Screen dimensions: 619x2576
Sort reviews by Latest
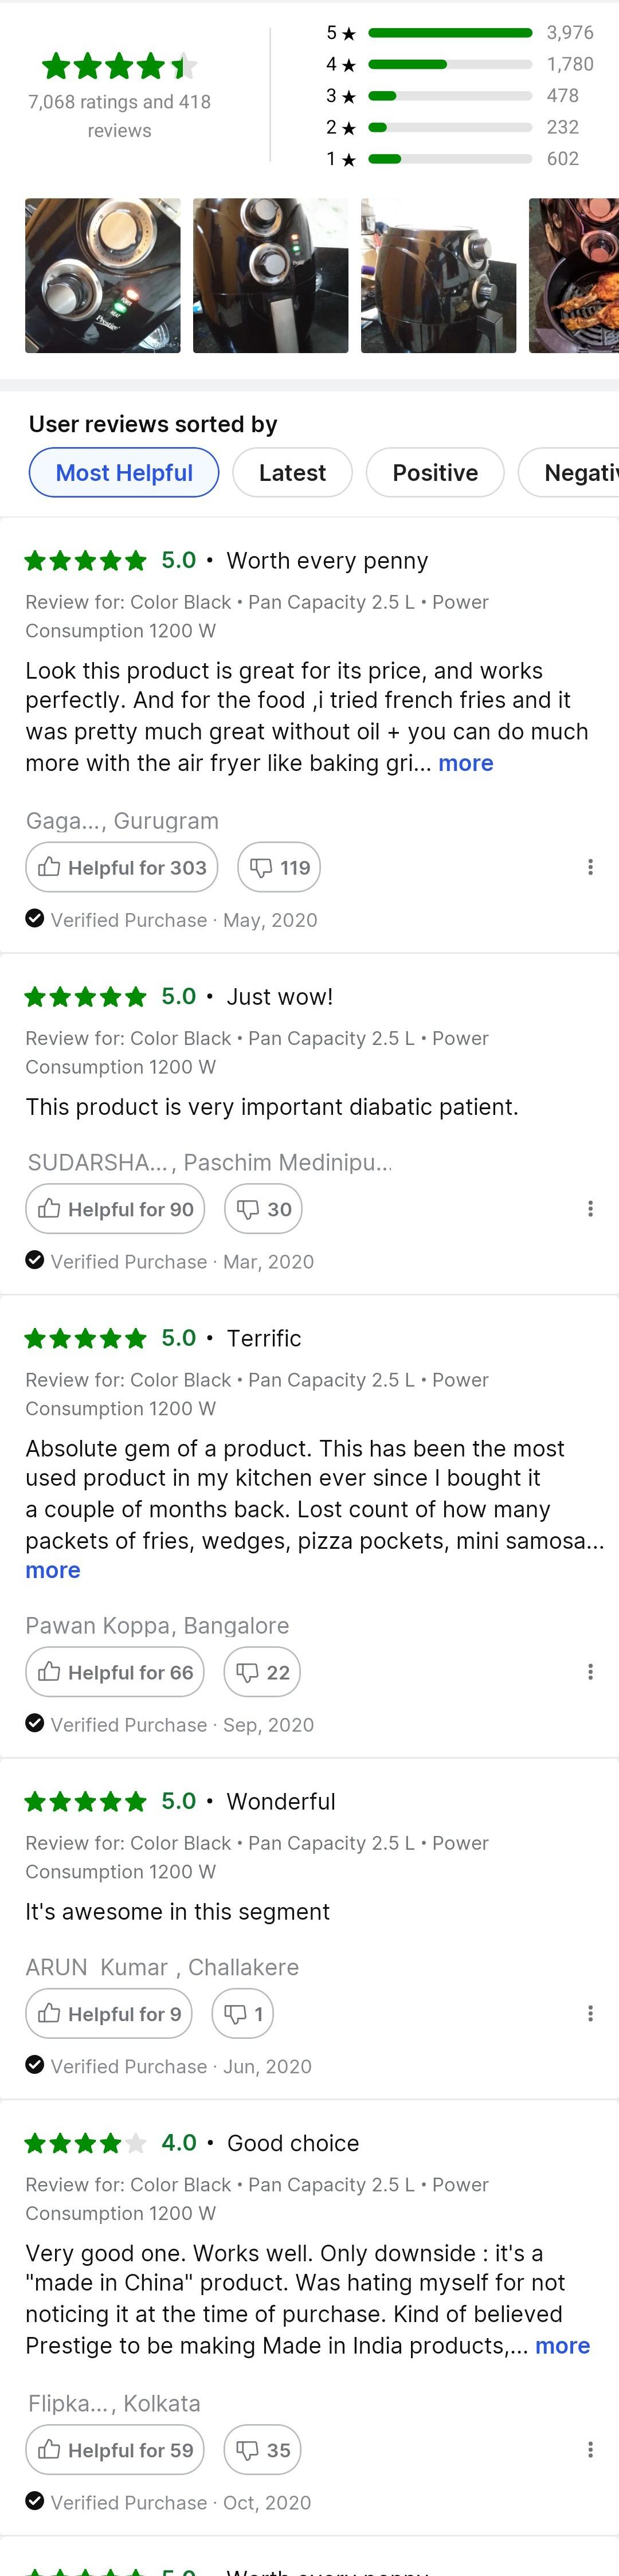(292, 473)
